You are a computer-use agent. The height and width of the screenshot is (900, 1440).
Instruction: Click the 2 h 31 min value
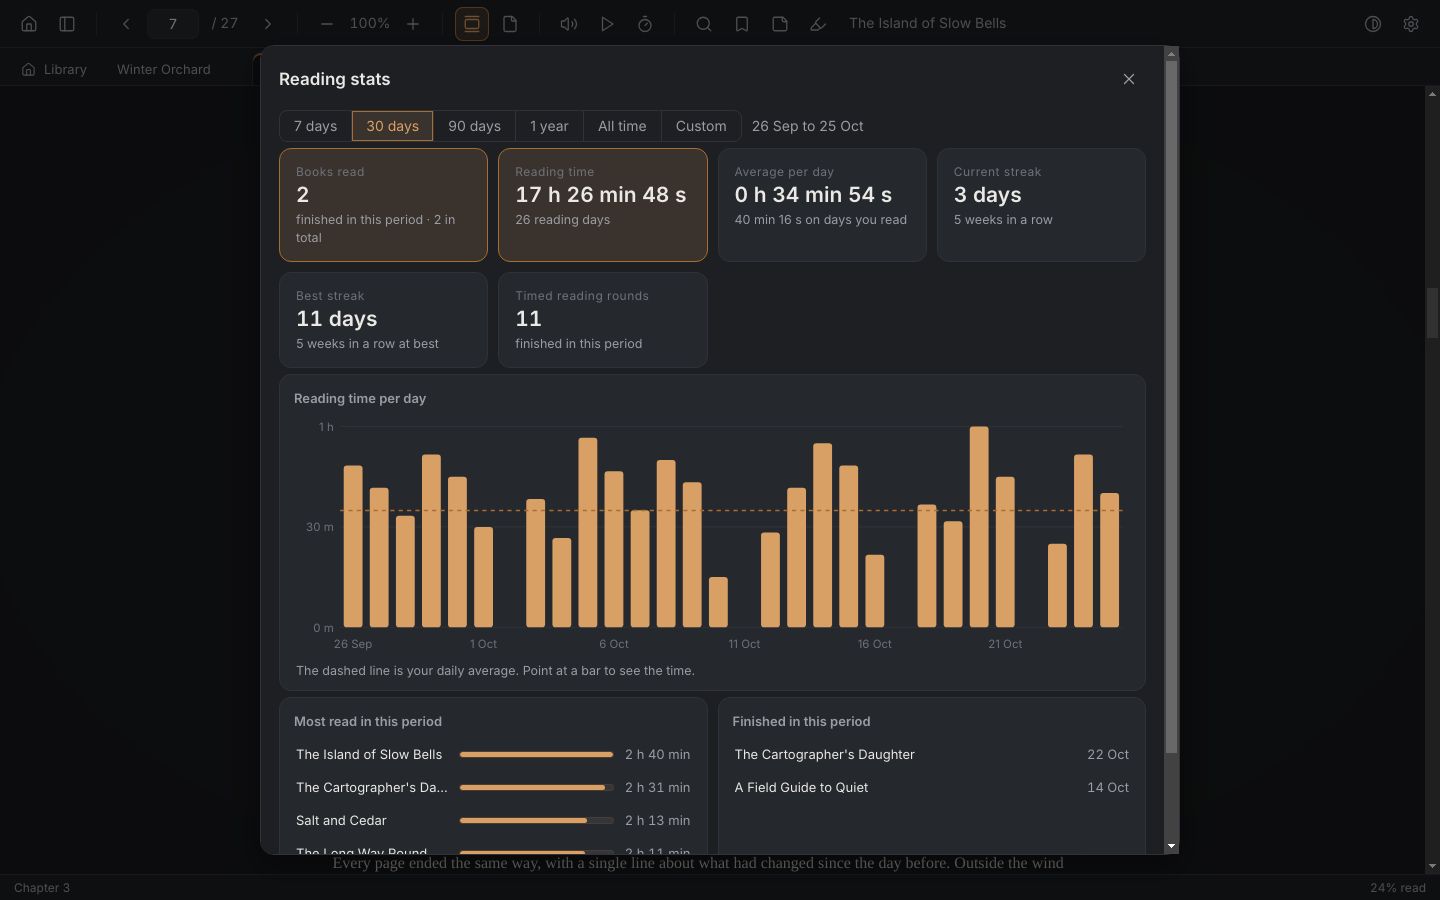click(658, 788)
